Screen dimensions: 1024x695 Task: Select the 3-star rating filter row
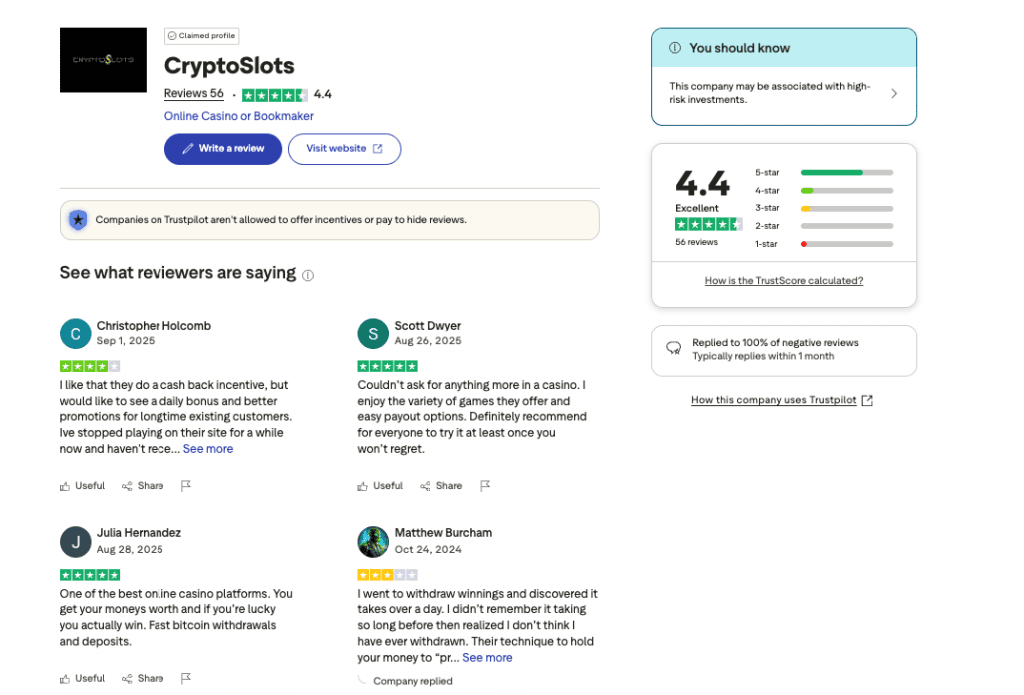pos(846,208)
